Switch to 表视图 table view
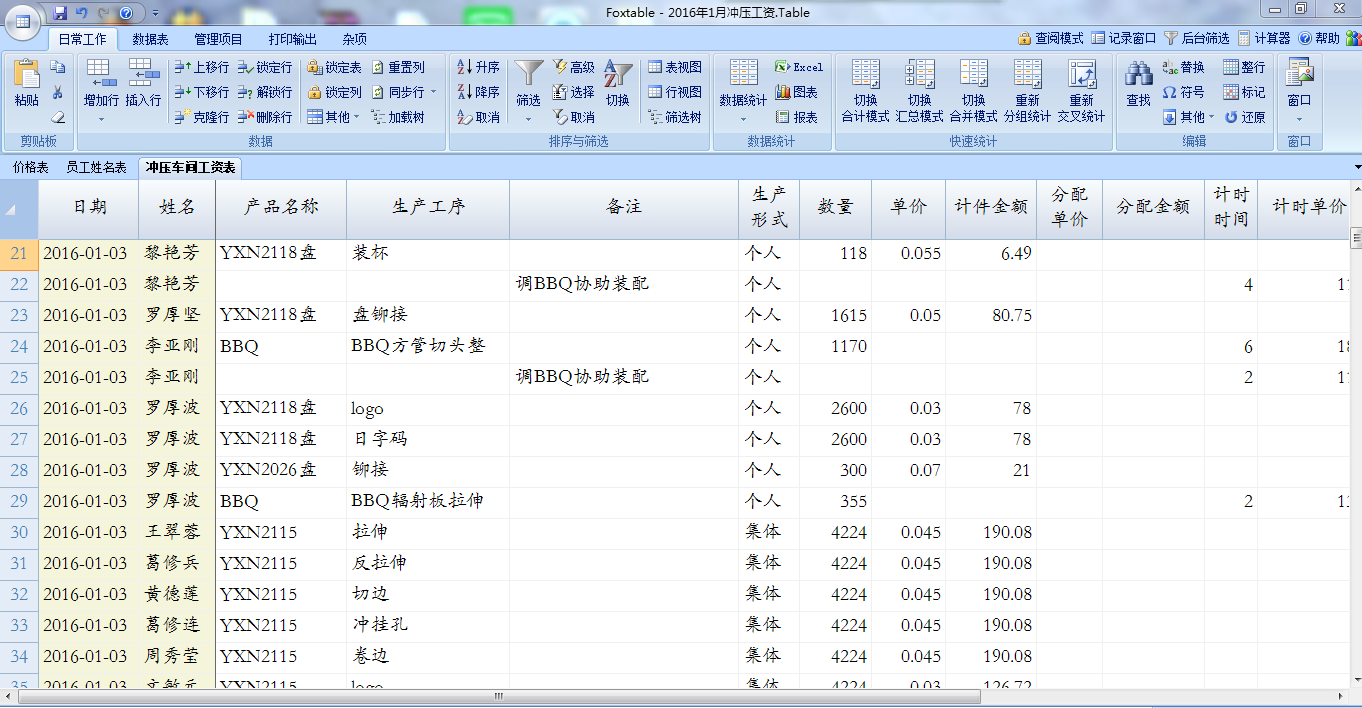Image resolution: width=1362 pixels, height=708 pixels. click(675, 67)
